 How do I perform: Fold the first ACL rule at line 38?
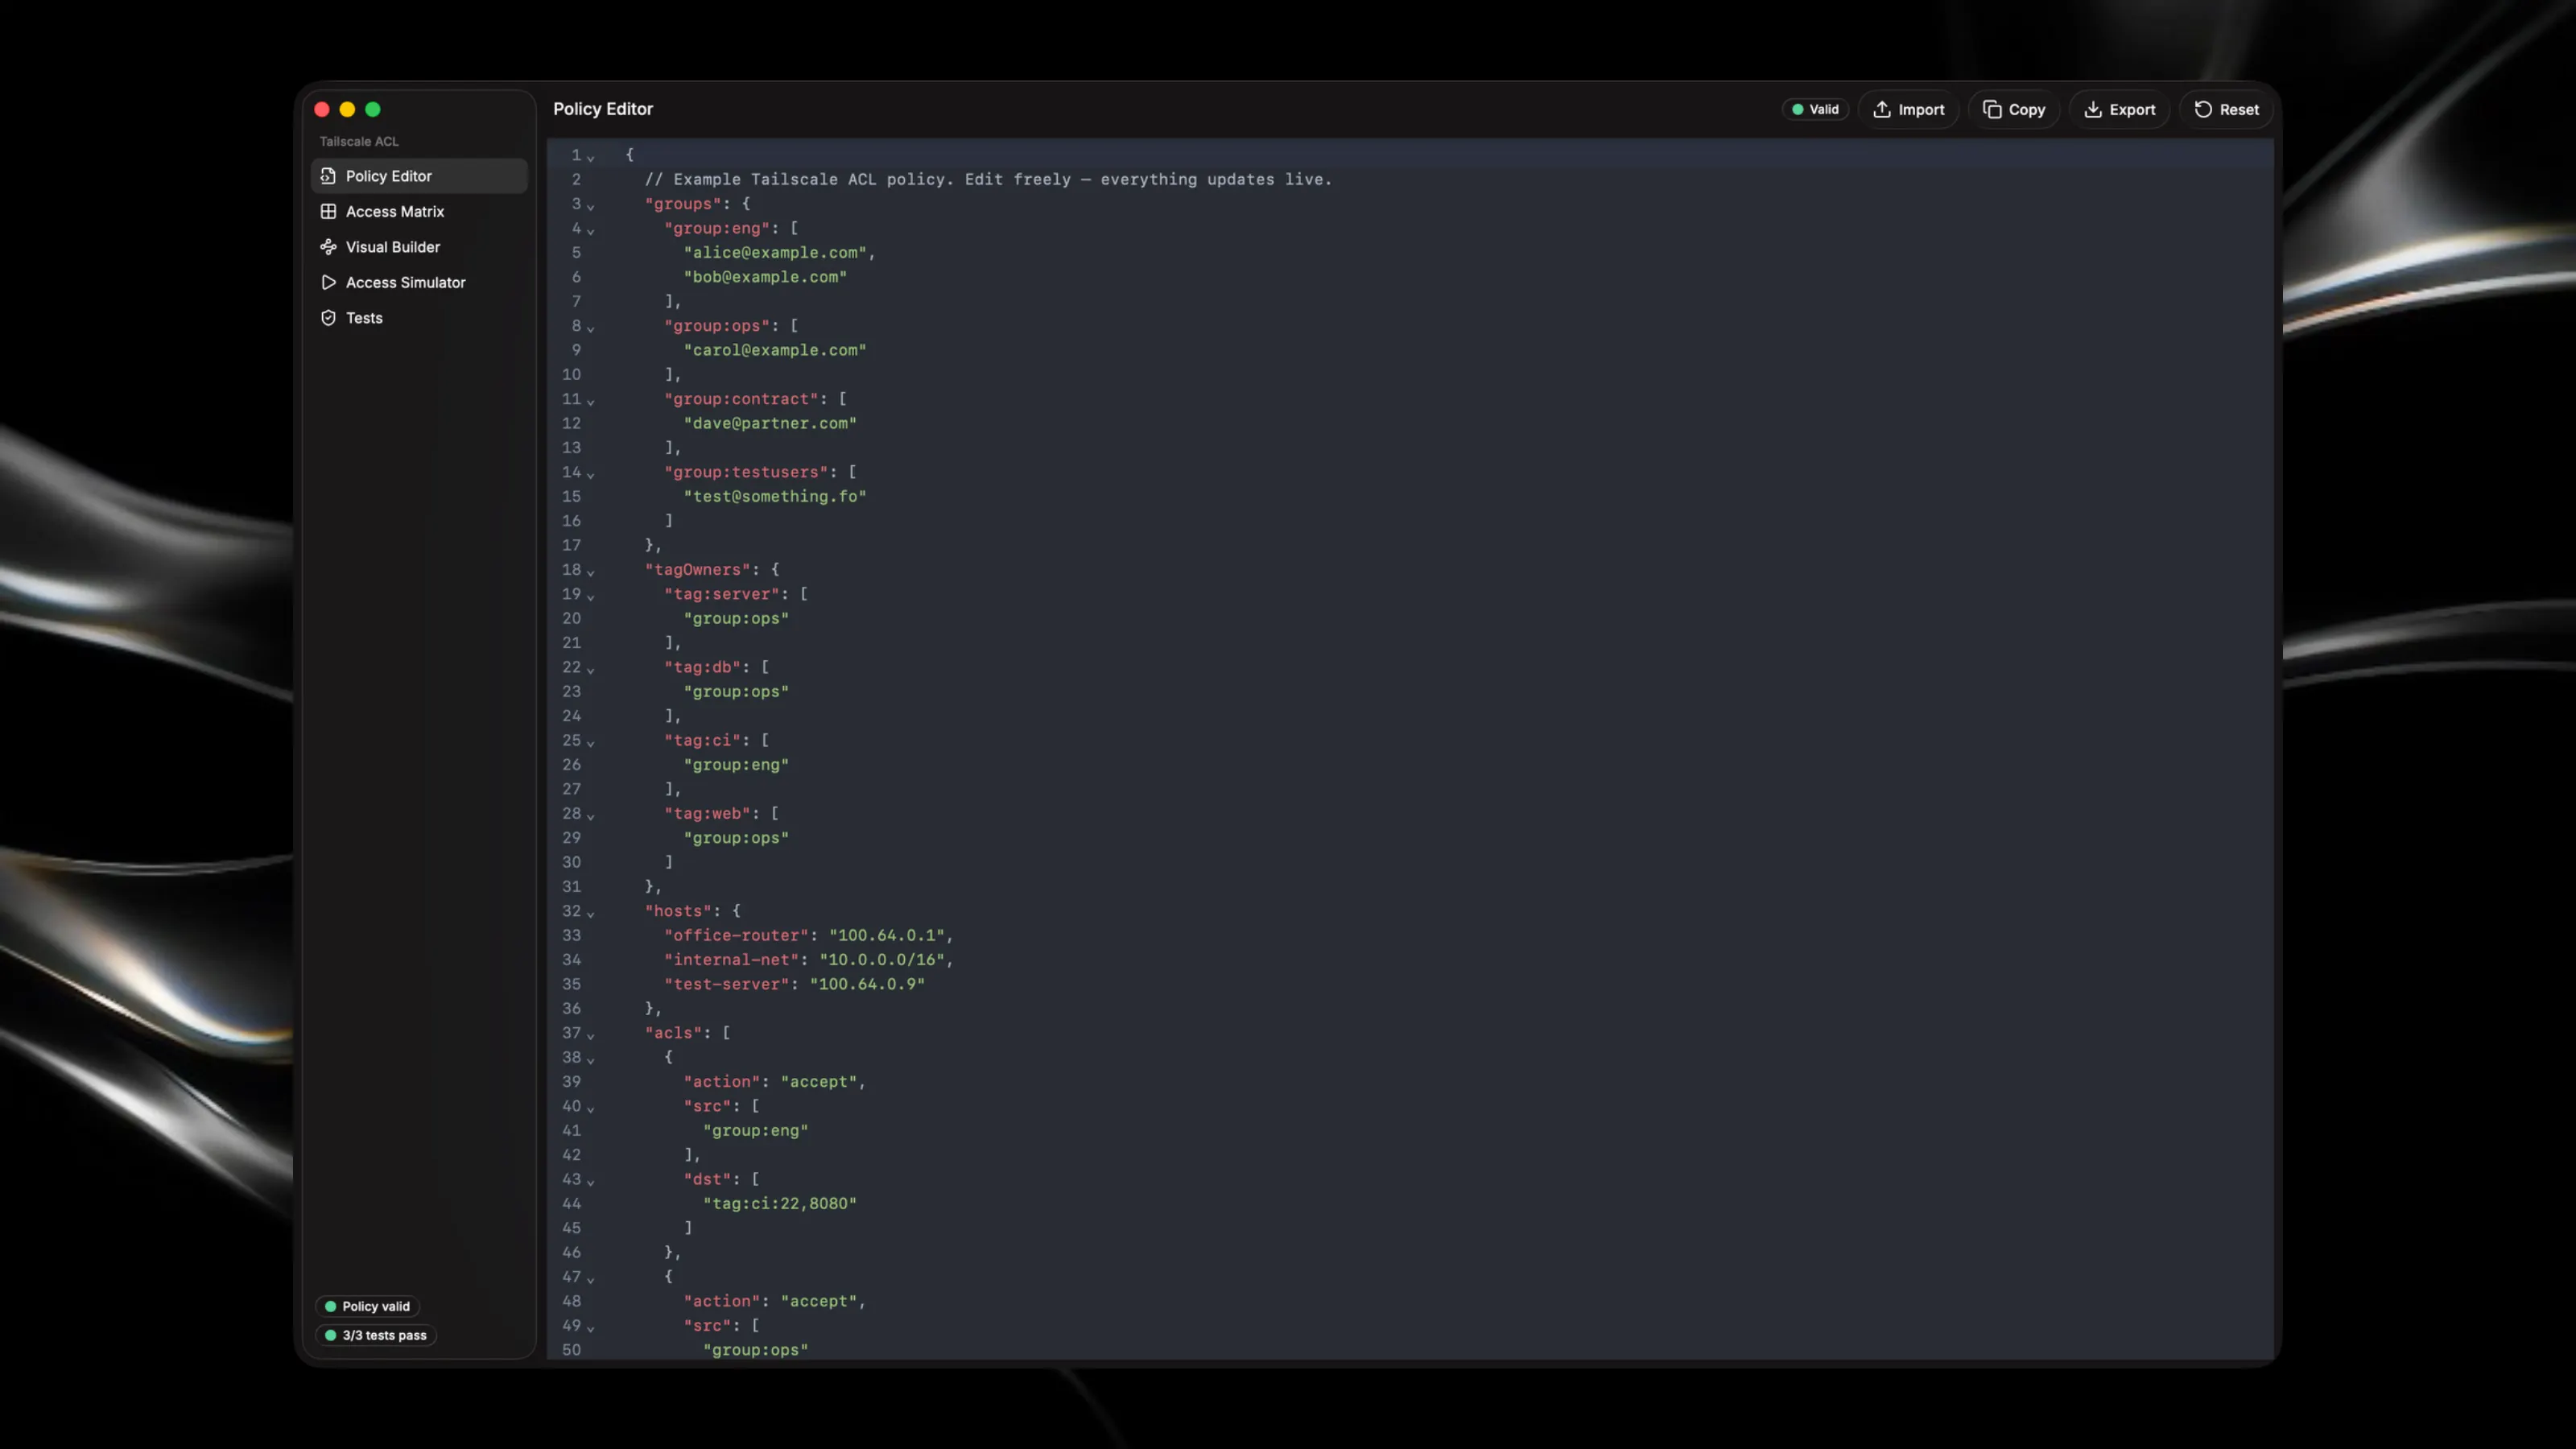pyautogui.click(x=591, y=1060)
